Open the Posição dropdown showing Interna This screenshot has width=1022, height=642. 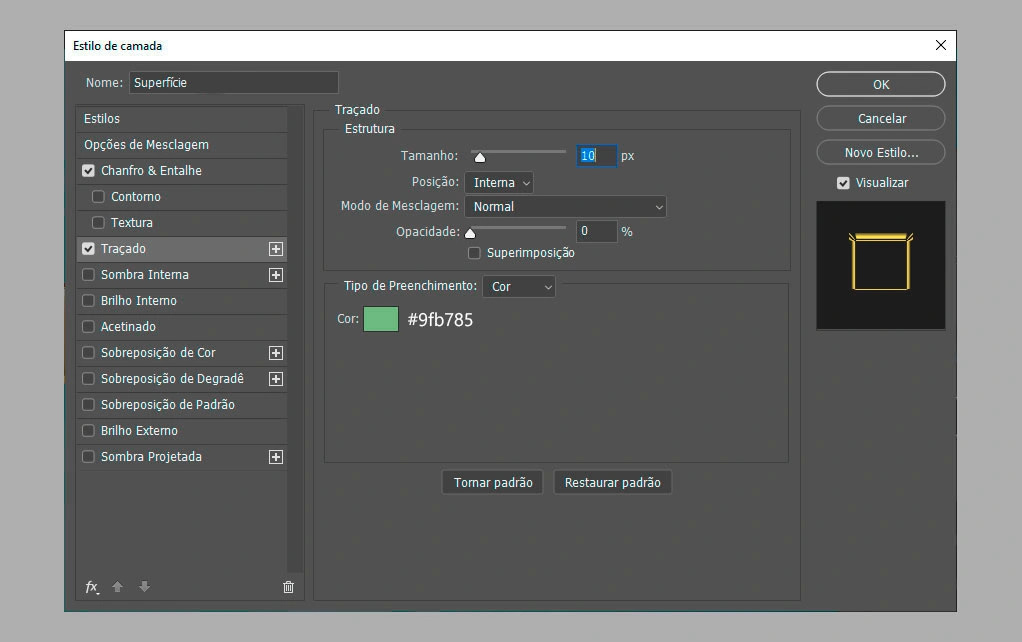498,182
